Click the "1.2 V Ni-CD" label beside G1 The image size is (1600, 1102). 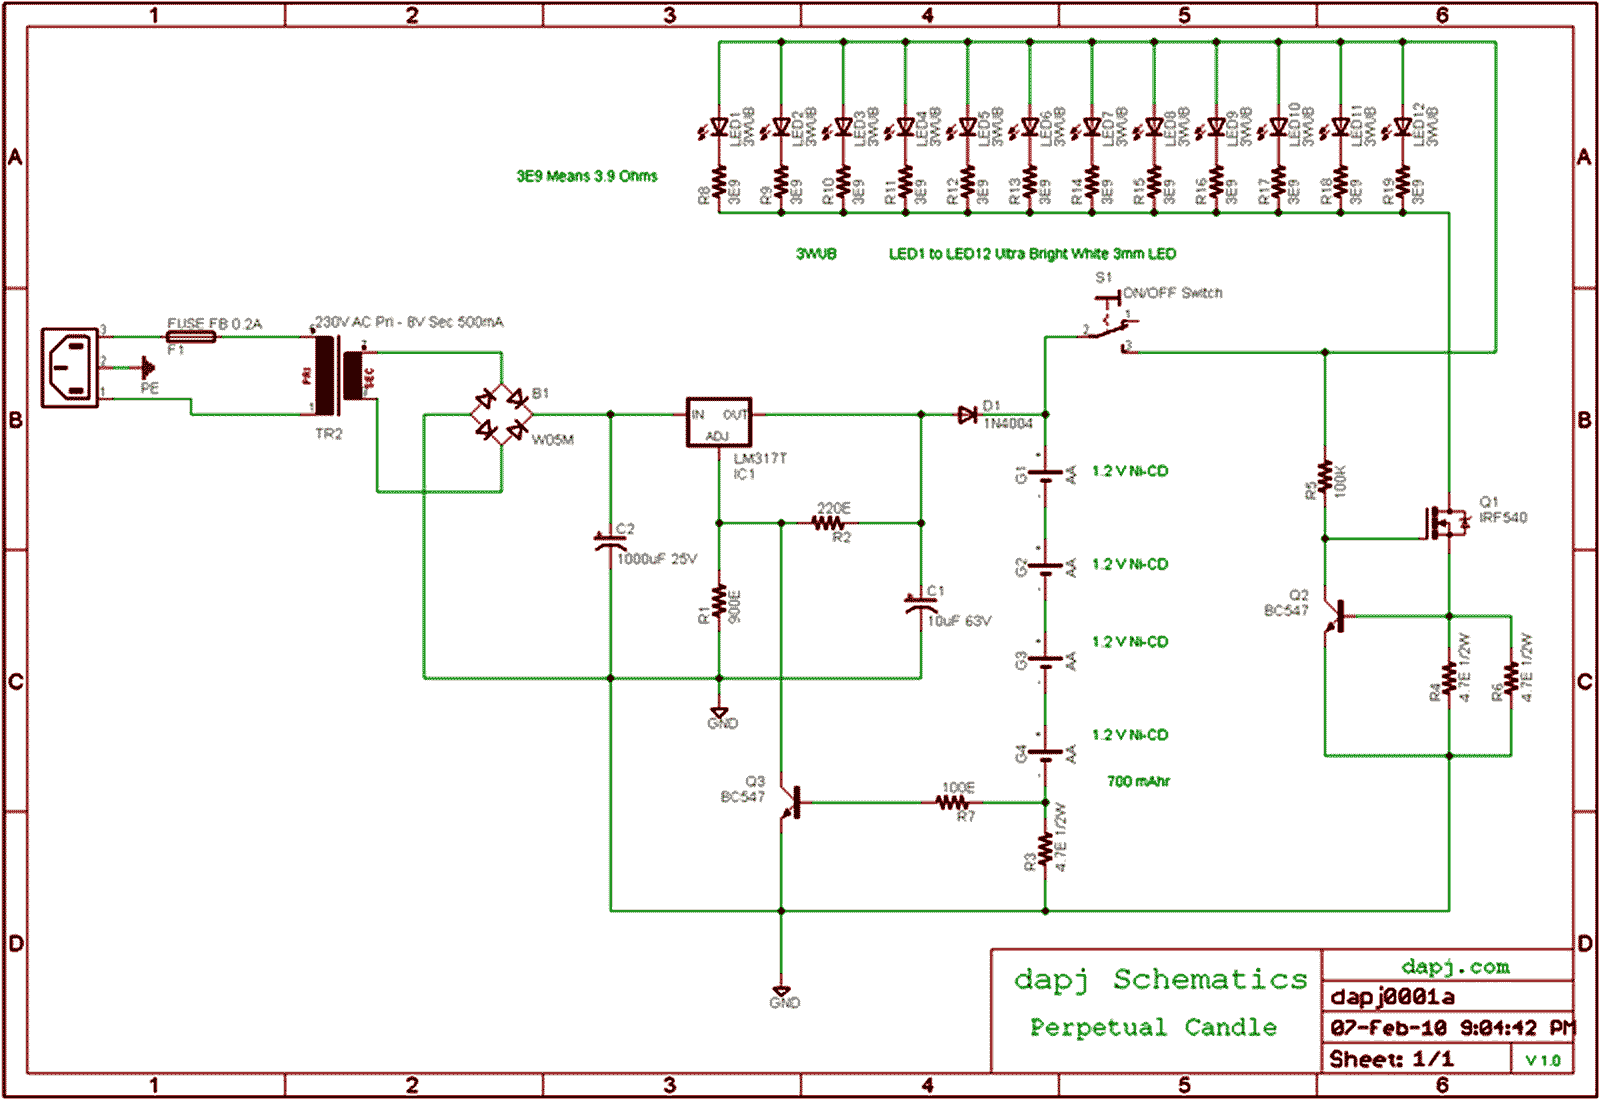[x=1129, y=471]
